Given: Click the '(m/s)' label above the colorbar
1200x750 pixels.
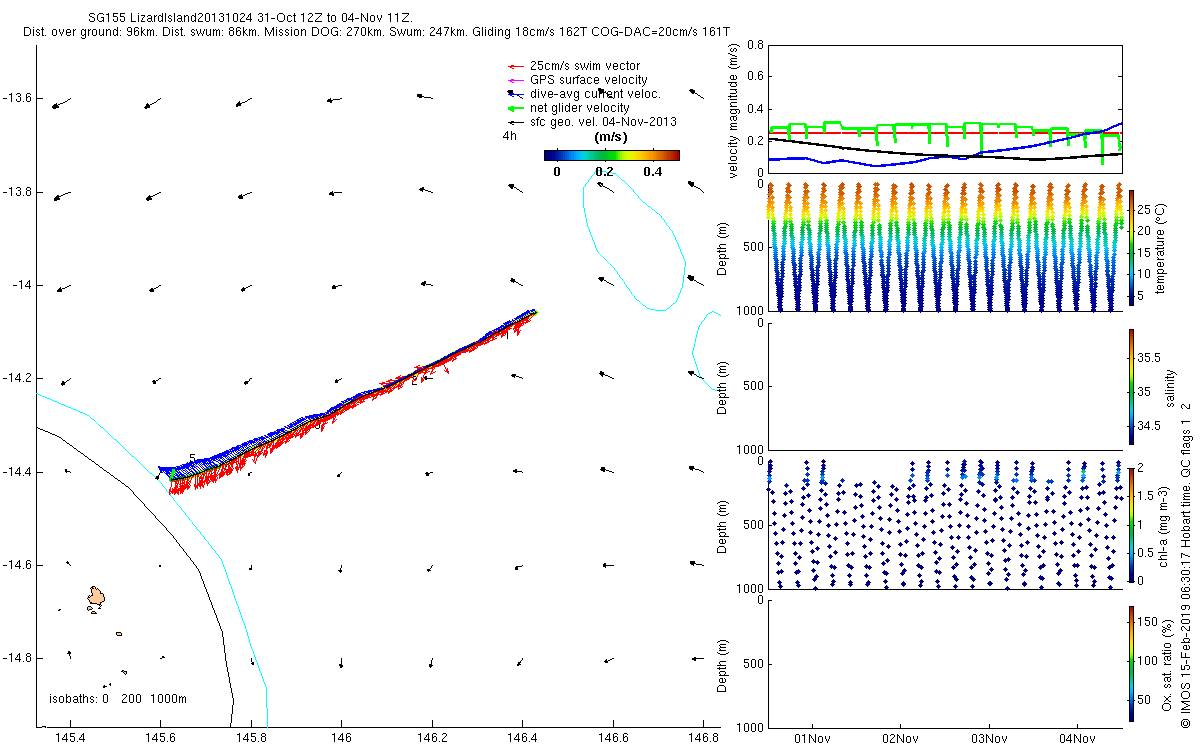Looking at the screenshot, I should (610, 136).
